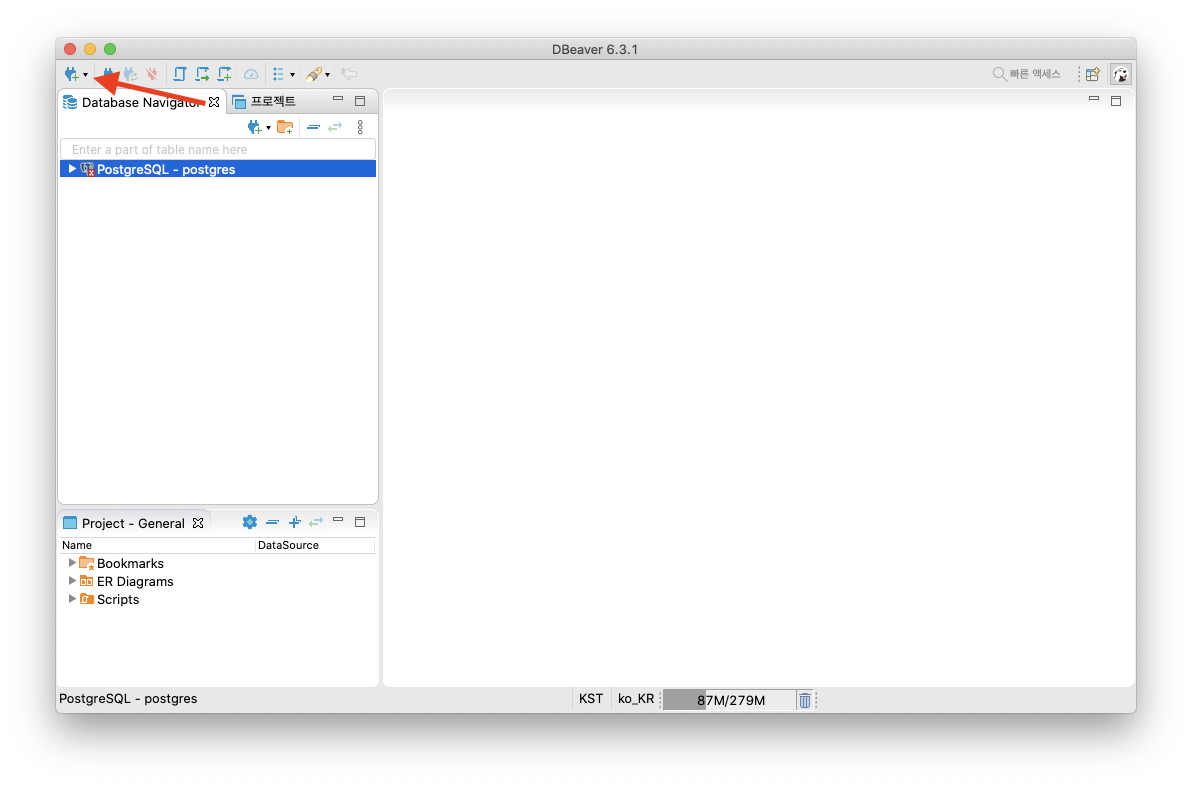Image resolution: width=1192 pixels, height=787 pixels.
Task: Click the list-style transaction mode icon
Action: [278, 74]
